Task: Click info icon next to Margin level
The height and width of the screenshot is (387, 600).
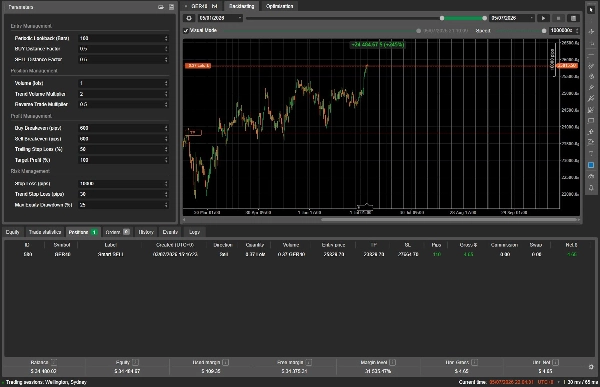Action: coord(393,362)
